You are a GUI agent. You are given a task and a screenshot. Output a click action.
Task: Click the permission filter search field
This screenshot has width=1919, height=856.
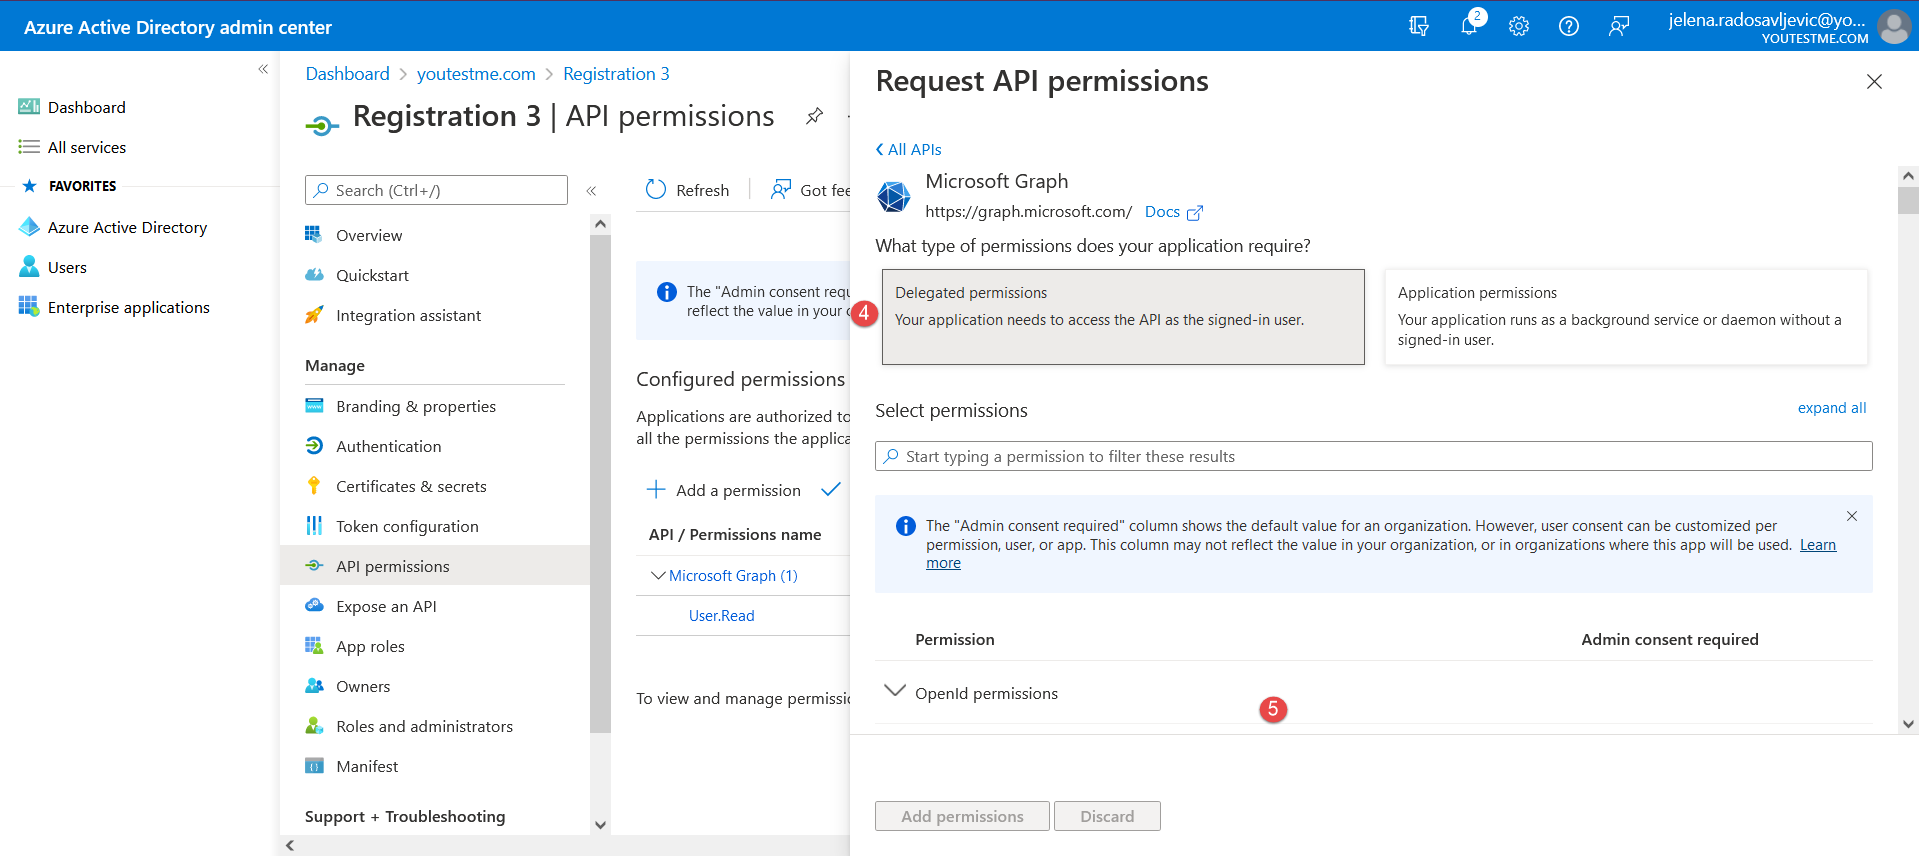coord(1373,456)
